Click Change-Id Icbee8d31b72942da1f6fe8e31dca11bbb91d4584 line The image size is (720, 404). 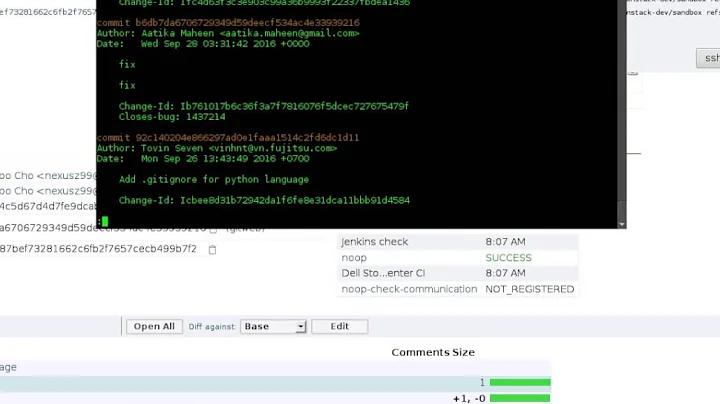264,200
